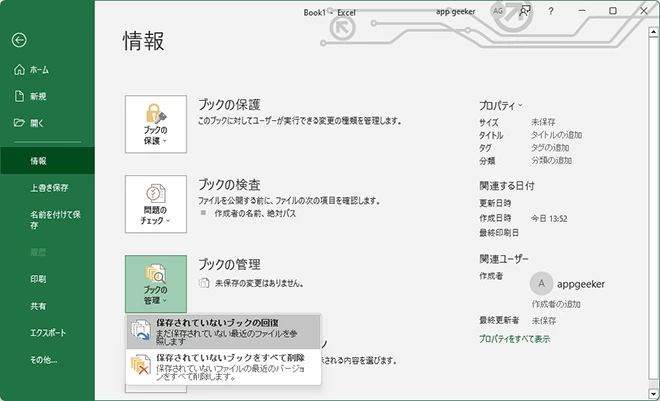This screenshot has width=660, height=401.
Task: Expand the プロパティ dropdown header
Action: pos(501,104)
